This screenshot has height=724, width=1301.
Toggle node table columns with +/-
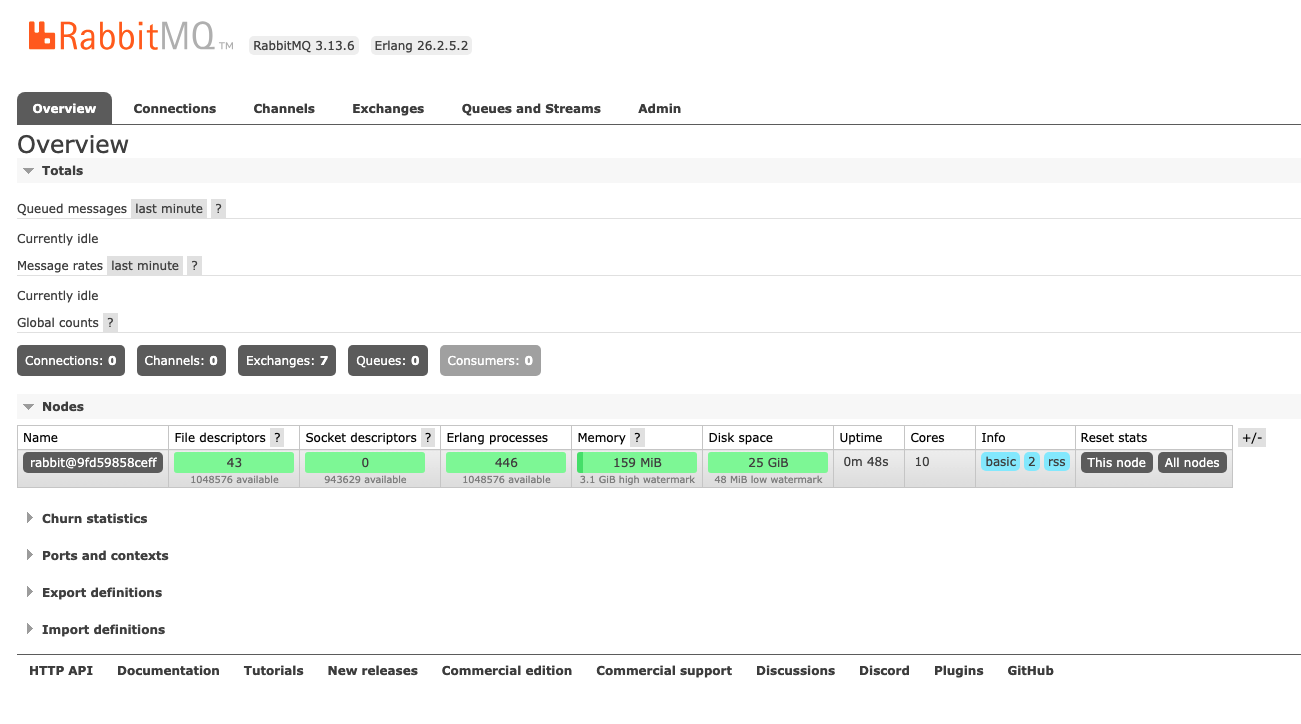tap(1251, 438)
